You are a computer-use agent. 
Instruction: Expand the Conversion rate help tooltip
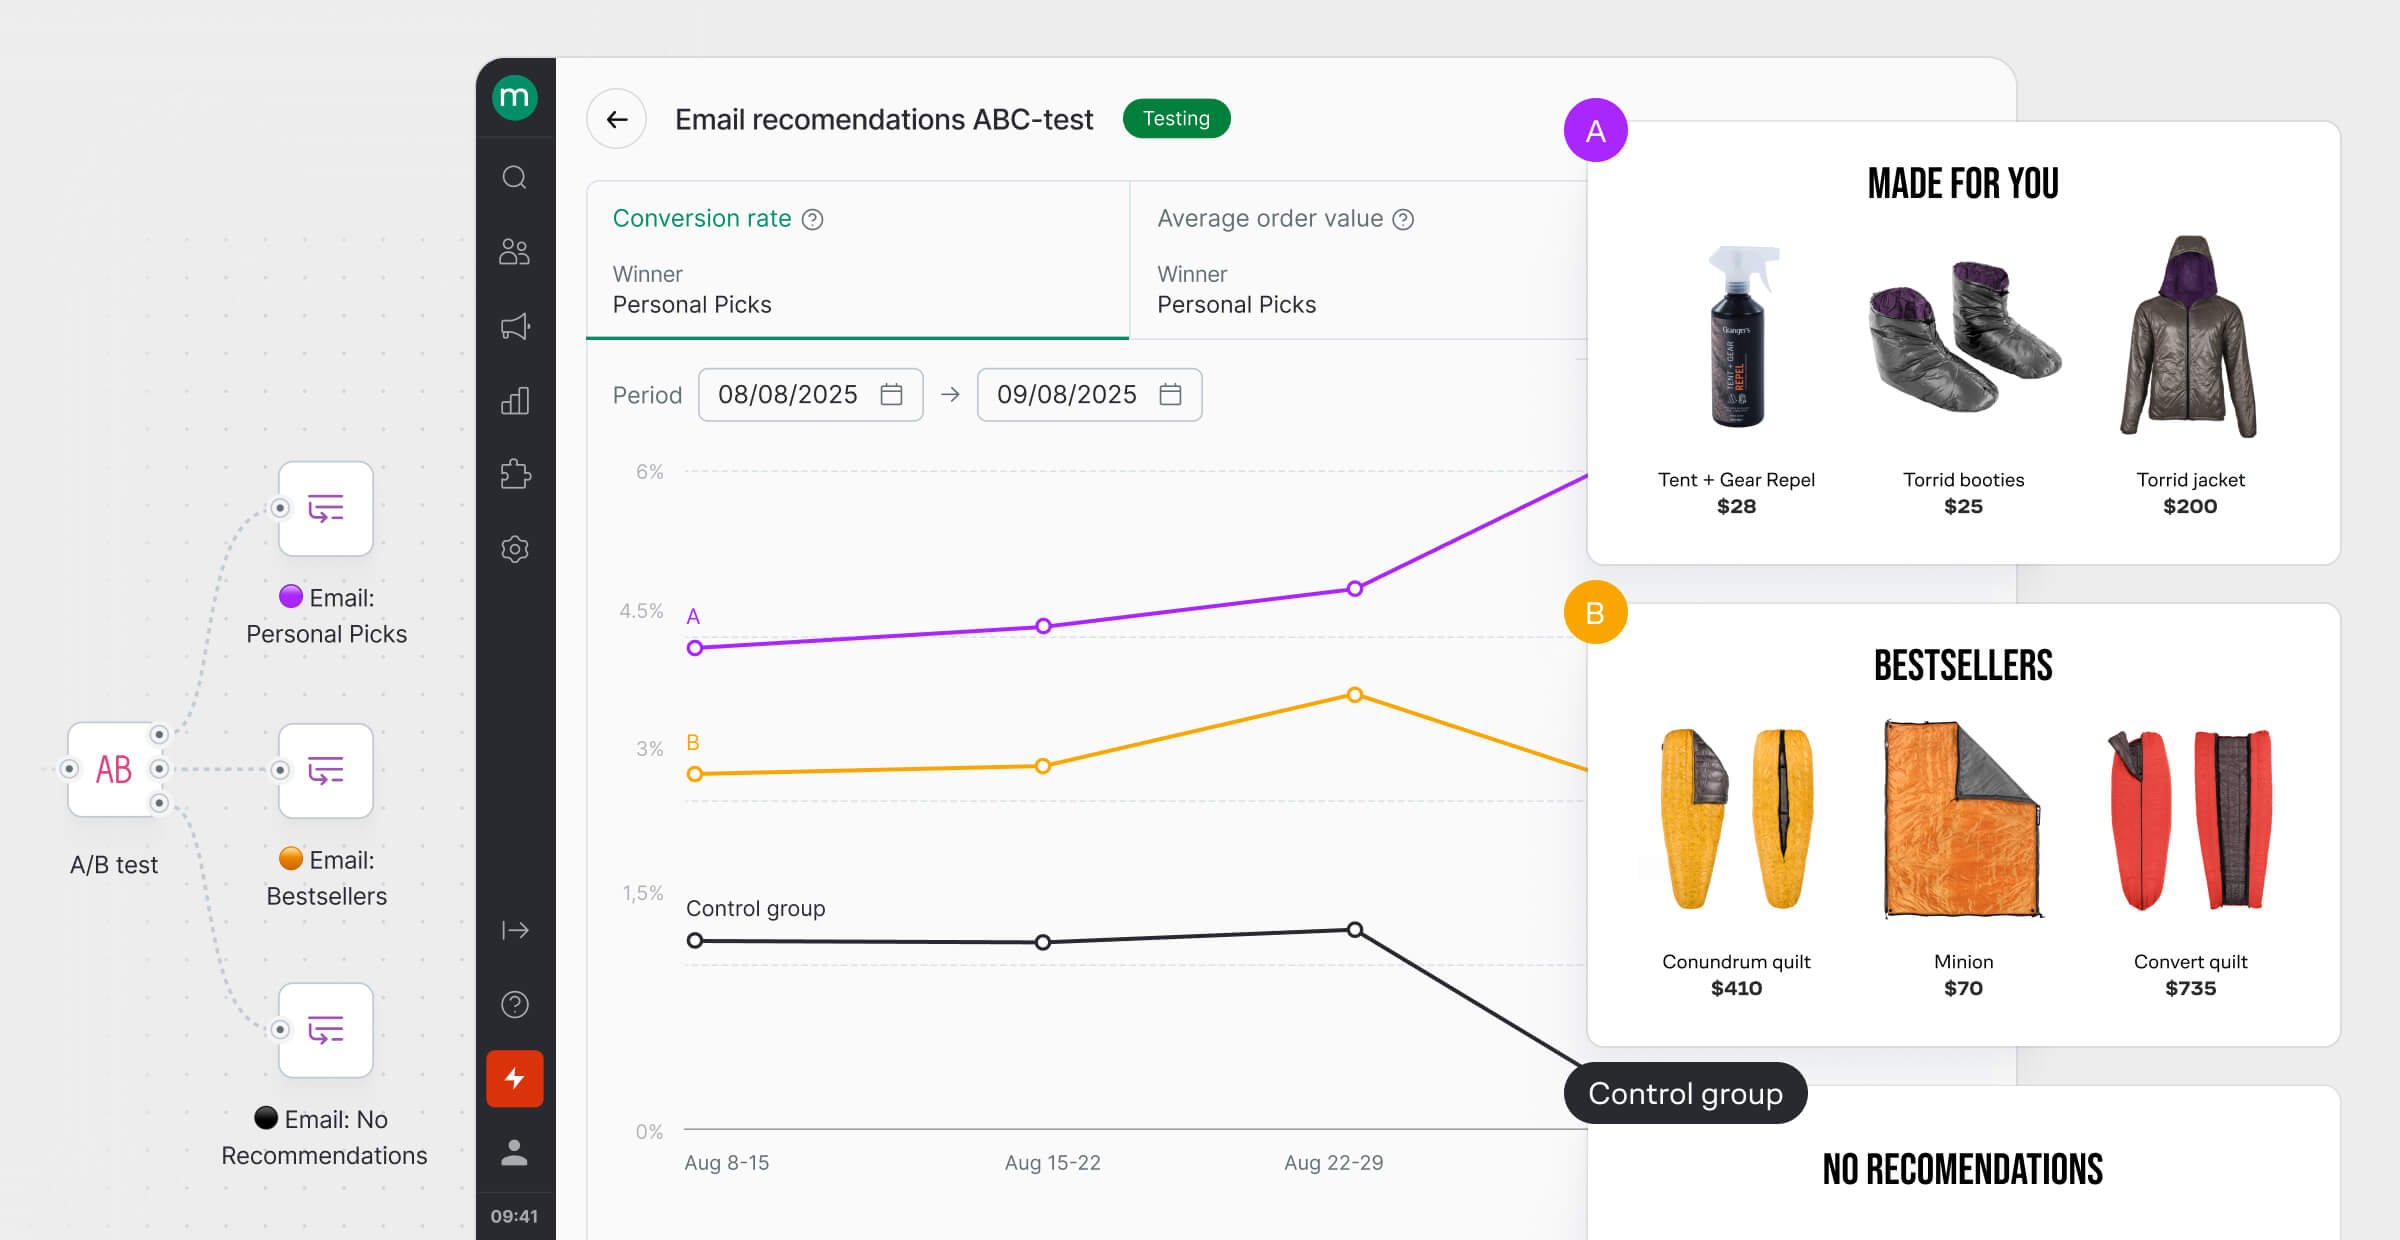(x=812, y=218)
